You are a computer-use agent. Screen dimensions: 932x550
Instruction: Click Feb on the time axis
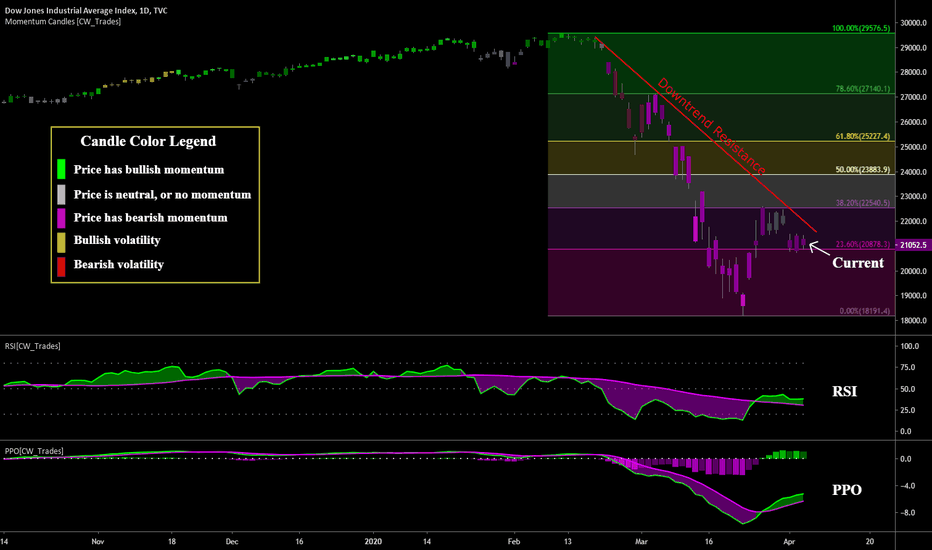[x=514, y=542]
